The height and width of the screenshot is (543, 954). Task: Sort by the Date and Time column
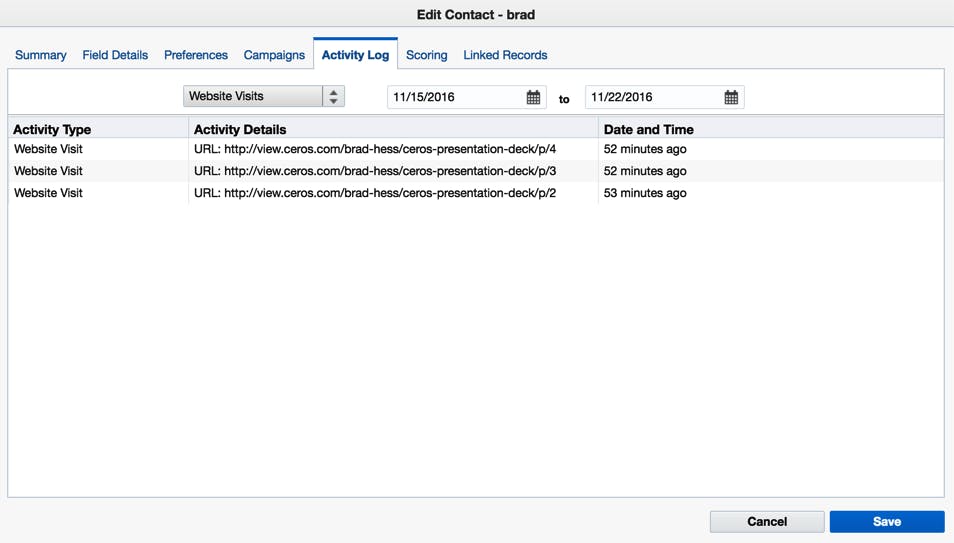tap(649, 129)
